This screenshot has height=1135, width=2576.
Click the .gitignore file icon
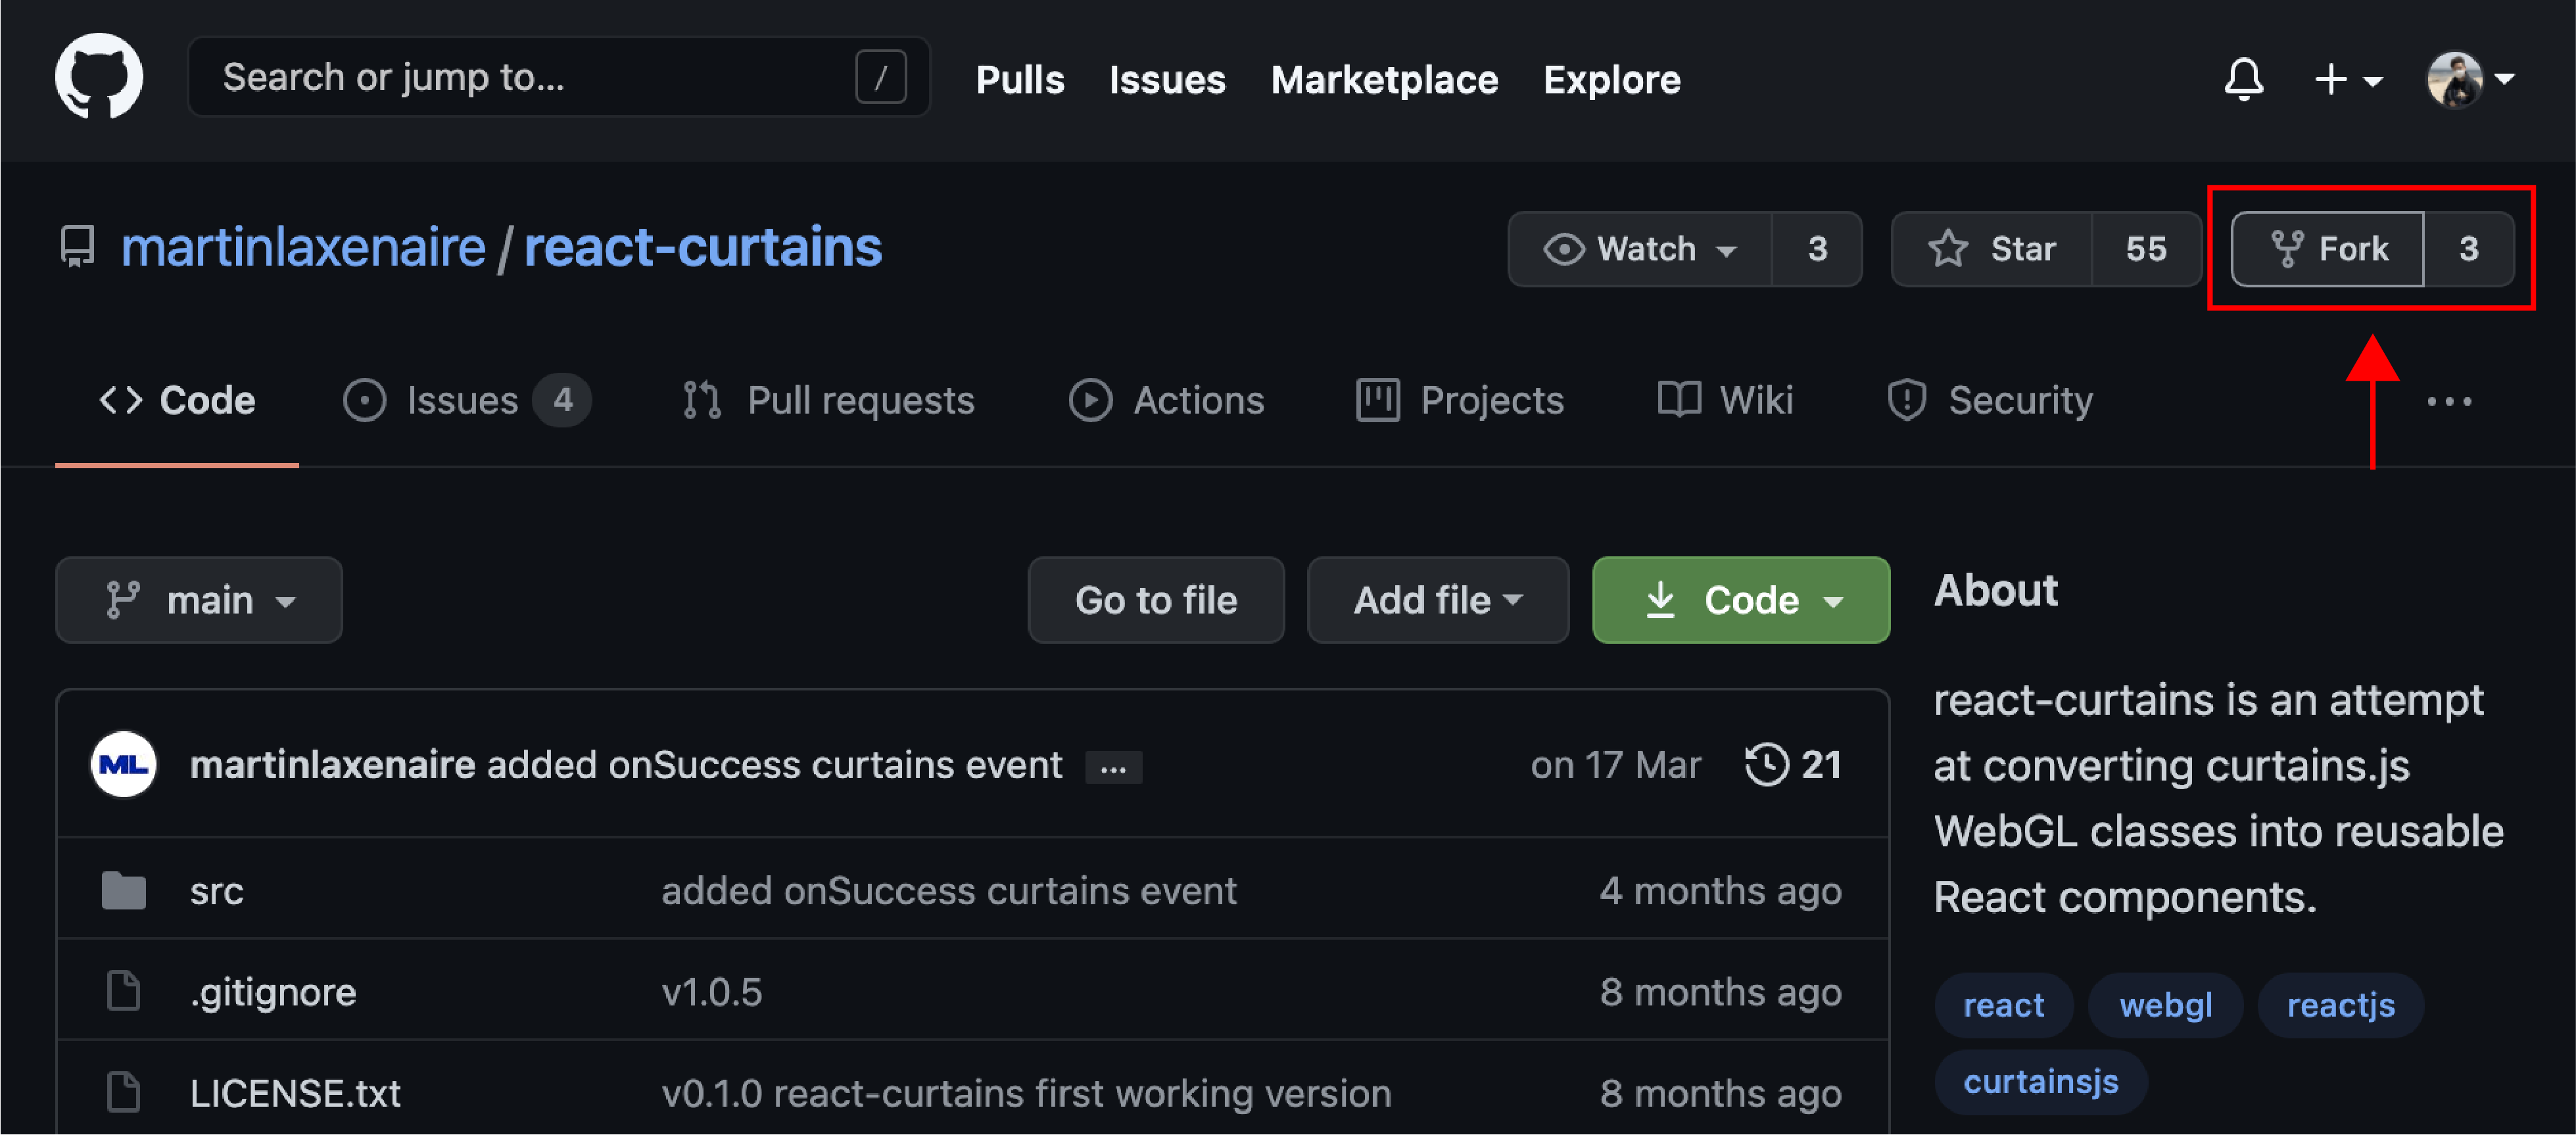point(123,991)
